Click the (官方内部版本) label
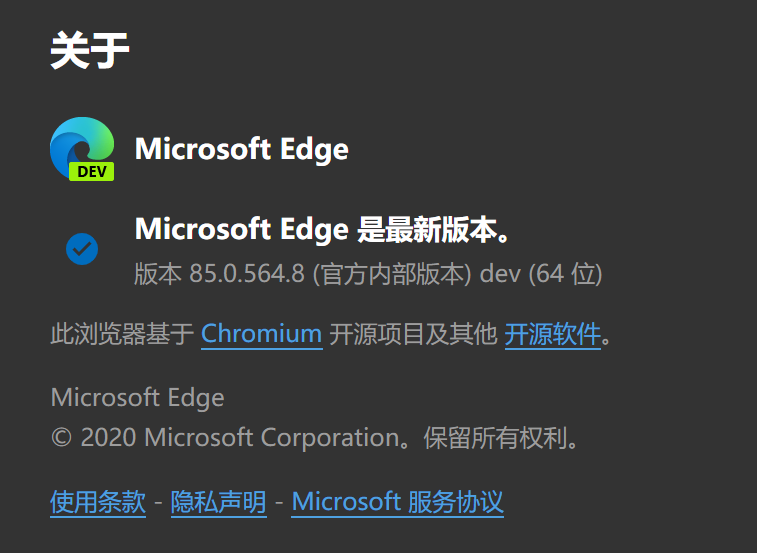 [392, 274]
